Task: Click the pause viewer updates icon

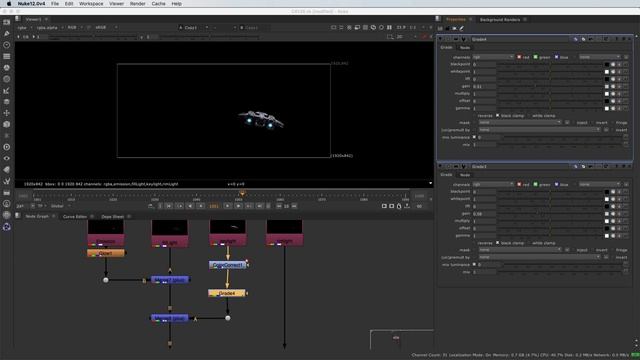Action: pos(389,27)
